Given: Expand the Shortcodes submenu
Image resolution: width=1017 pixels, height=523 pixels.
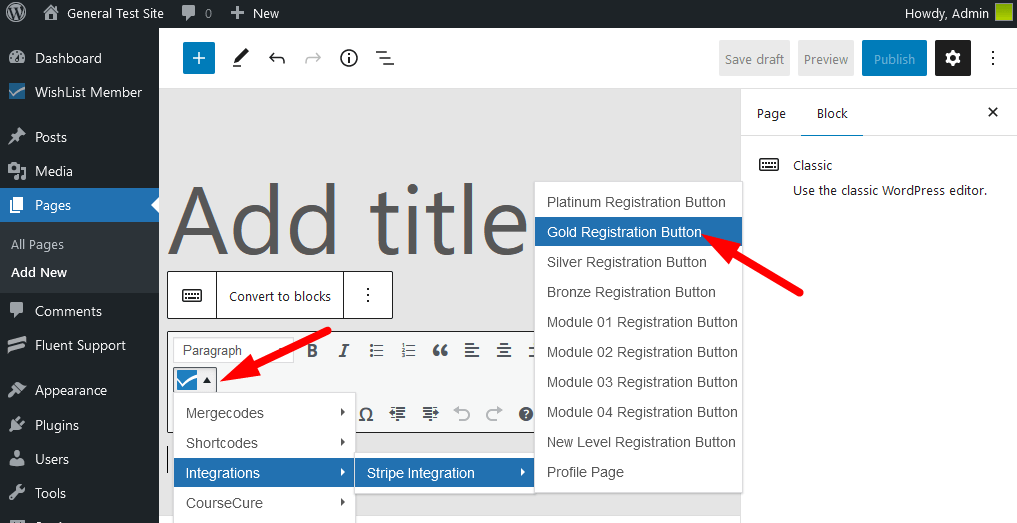Looking at the screenshot, I should pyautogui.click(x=265, y=443).
